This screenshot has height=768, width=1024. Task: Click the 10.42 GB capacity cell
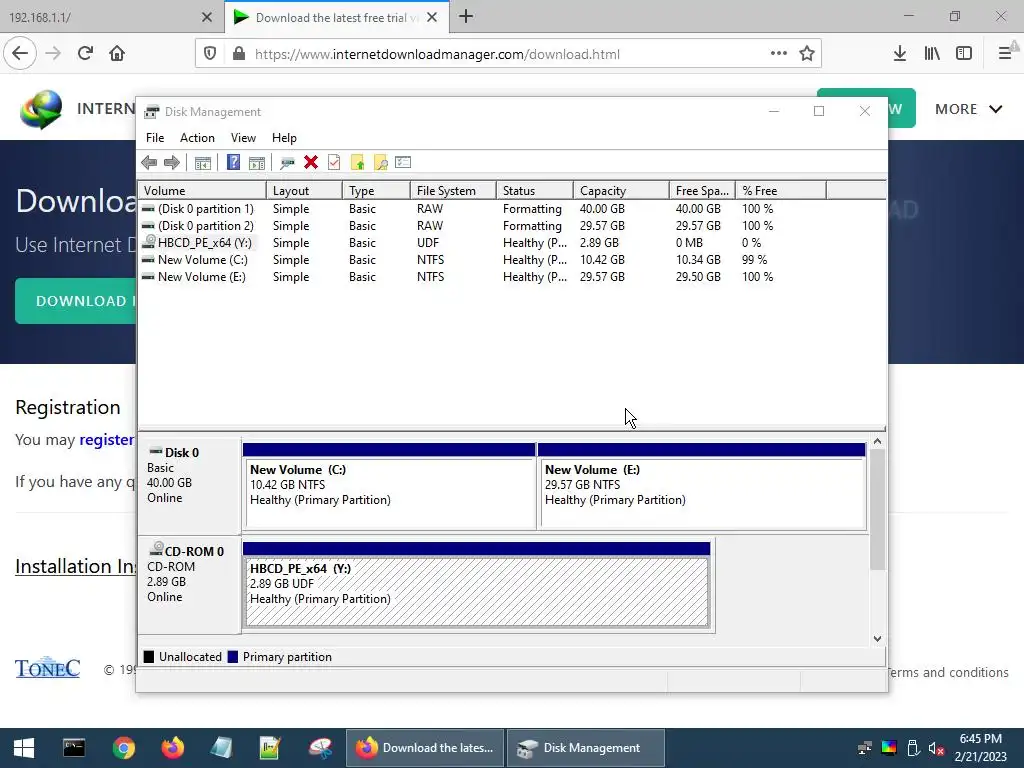pyautogui.click(x=602, y=260)
